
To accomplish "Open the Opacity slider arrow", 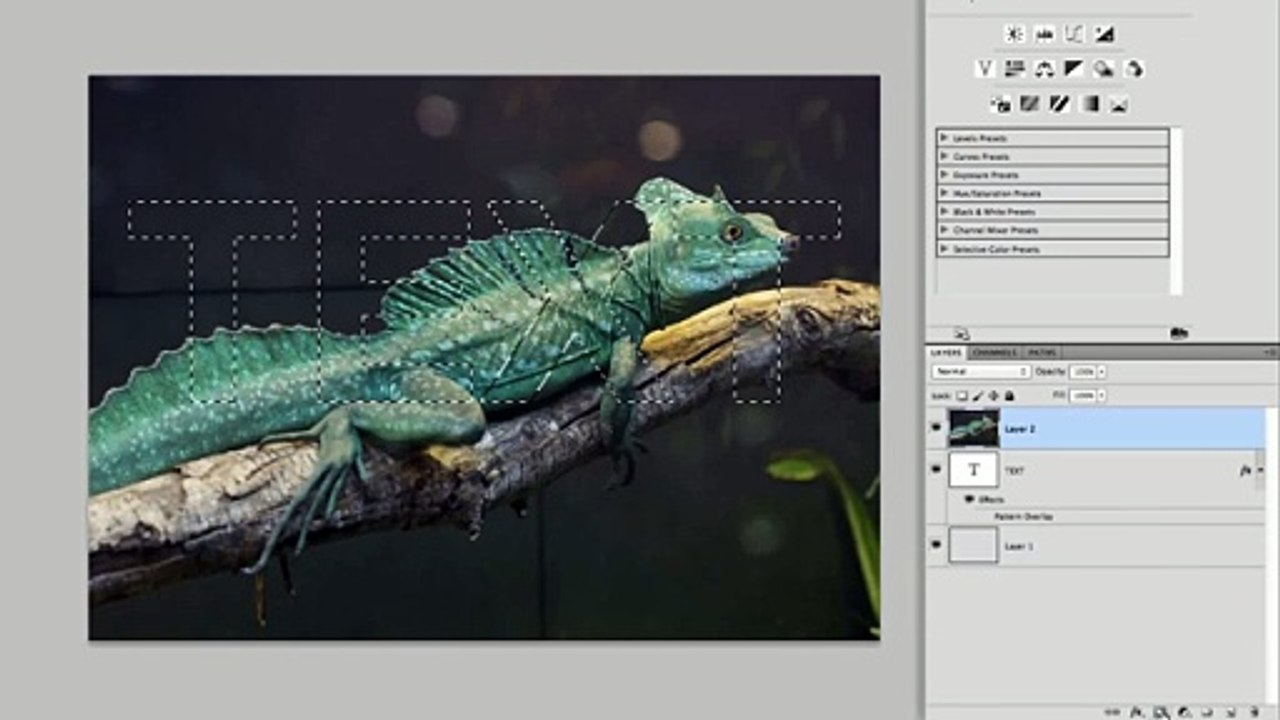I will (x=1102, y=371).
